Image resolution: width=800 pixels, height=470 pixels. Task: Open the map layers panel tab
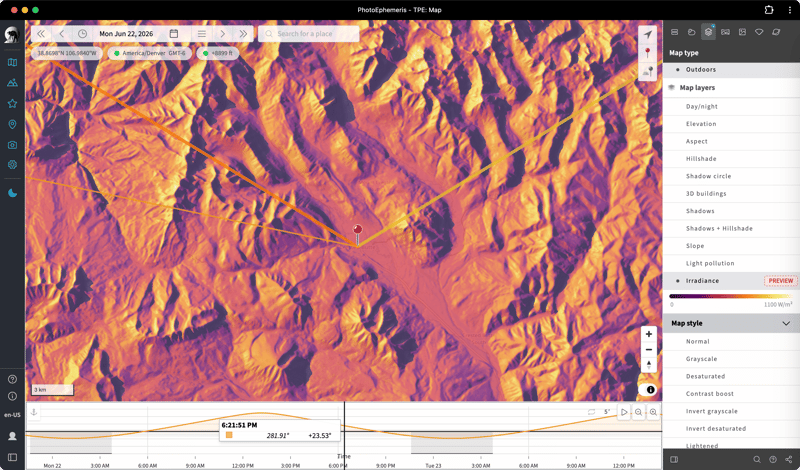click(x=708, y=32)
